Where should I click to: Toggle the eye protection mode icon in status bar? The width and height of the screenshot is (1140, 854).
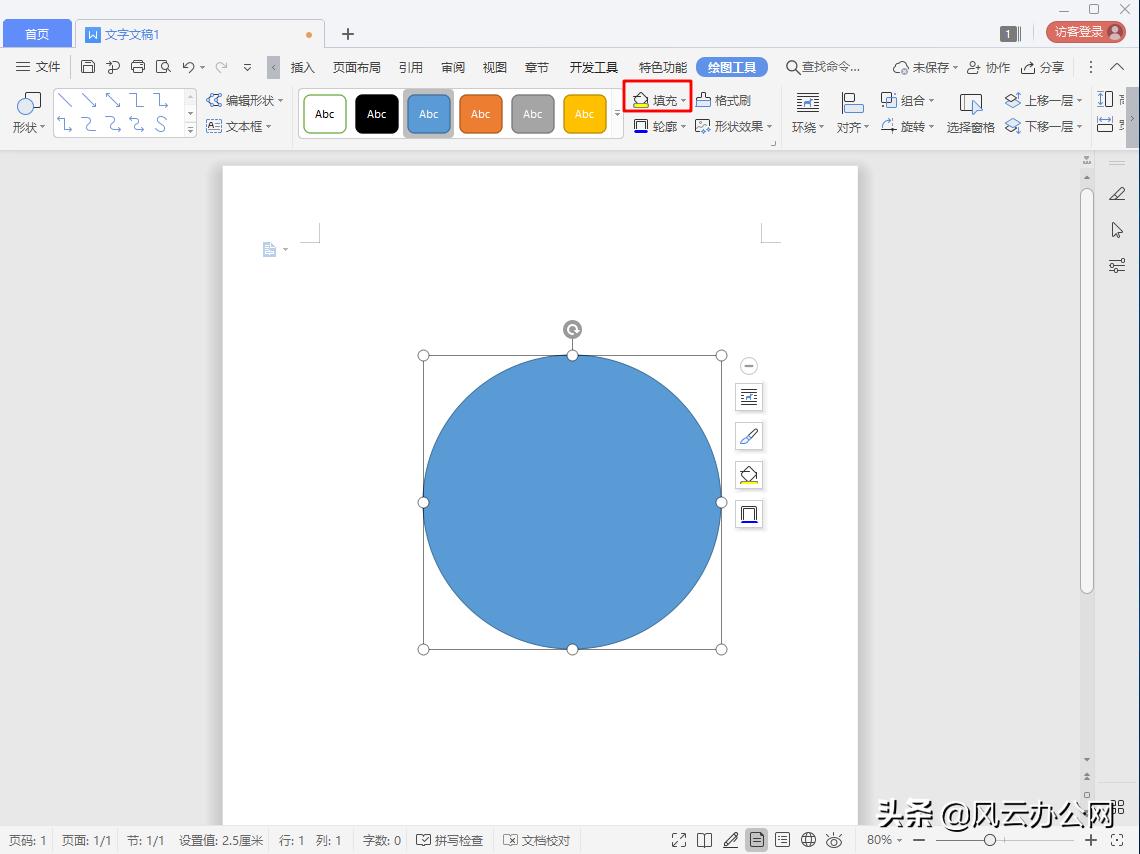click(835, 840)
